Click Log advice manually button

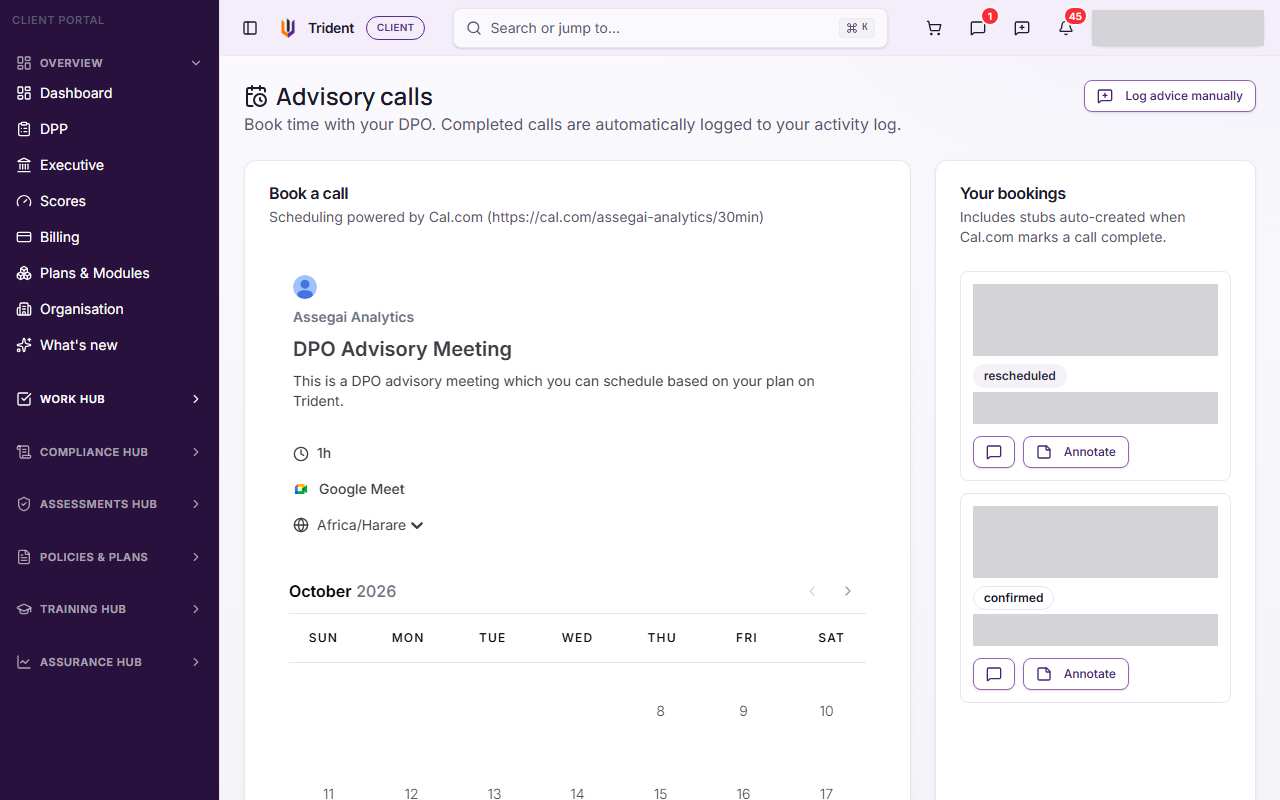click(x=1170, y=96)
